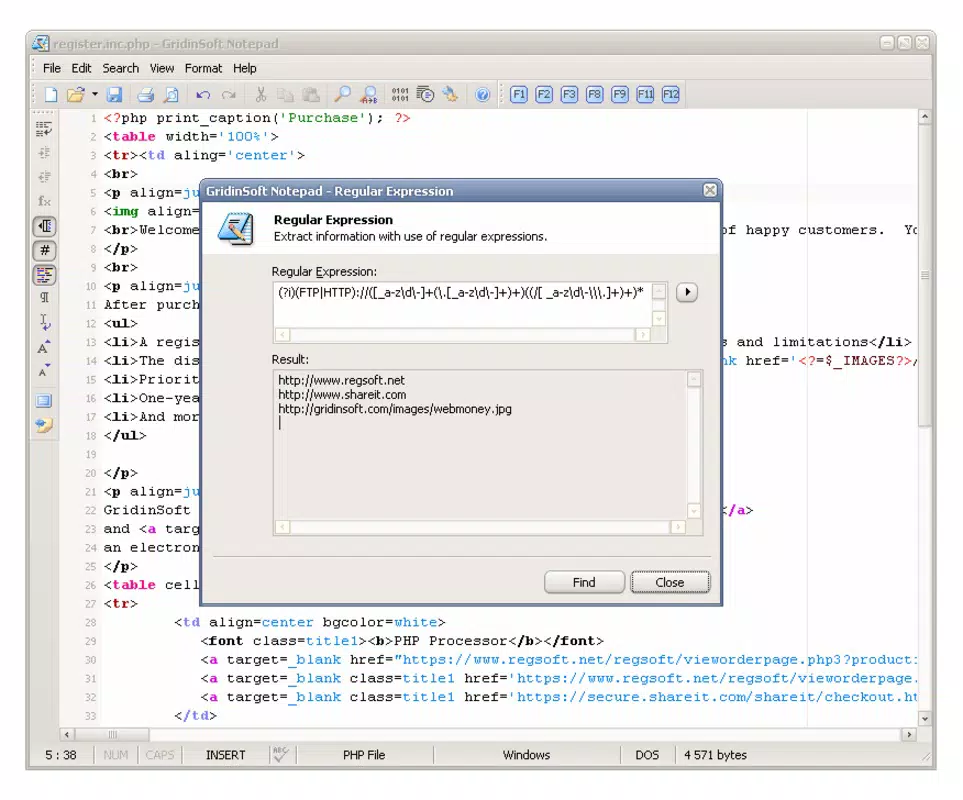This screenshot has height=800, width=963.
Task: Open the View menu
Action: tap(162, 68)
